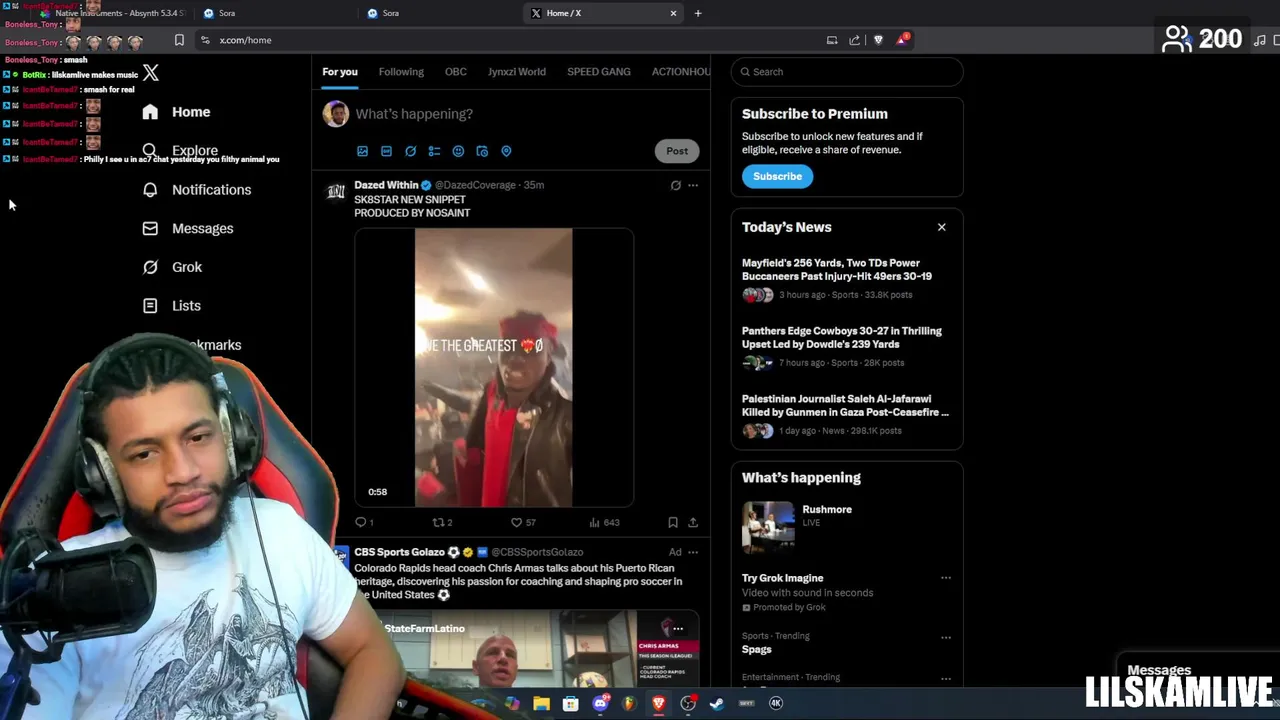Add a GIF to post
1280x720 pixels.
point(386,151)
